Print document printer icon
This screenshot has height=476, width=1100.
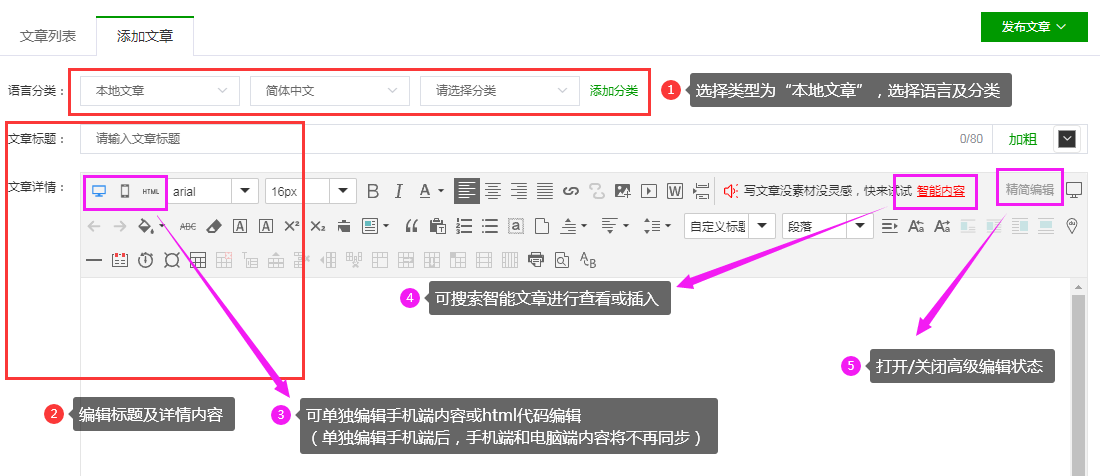point(536,260)
